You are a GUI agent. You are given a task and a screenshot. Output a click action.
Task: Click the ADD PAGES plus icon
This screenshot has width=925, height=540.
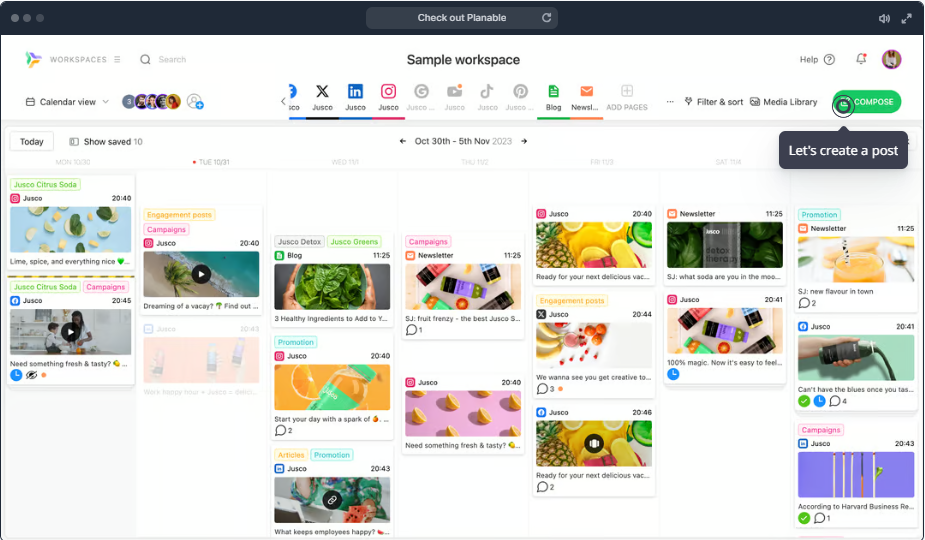(x=627, y=91)
